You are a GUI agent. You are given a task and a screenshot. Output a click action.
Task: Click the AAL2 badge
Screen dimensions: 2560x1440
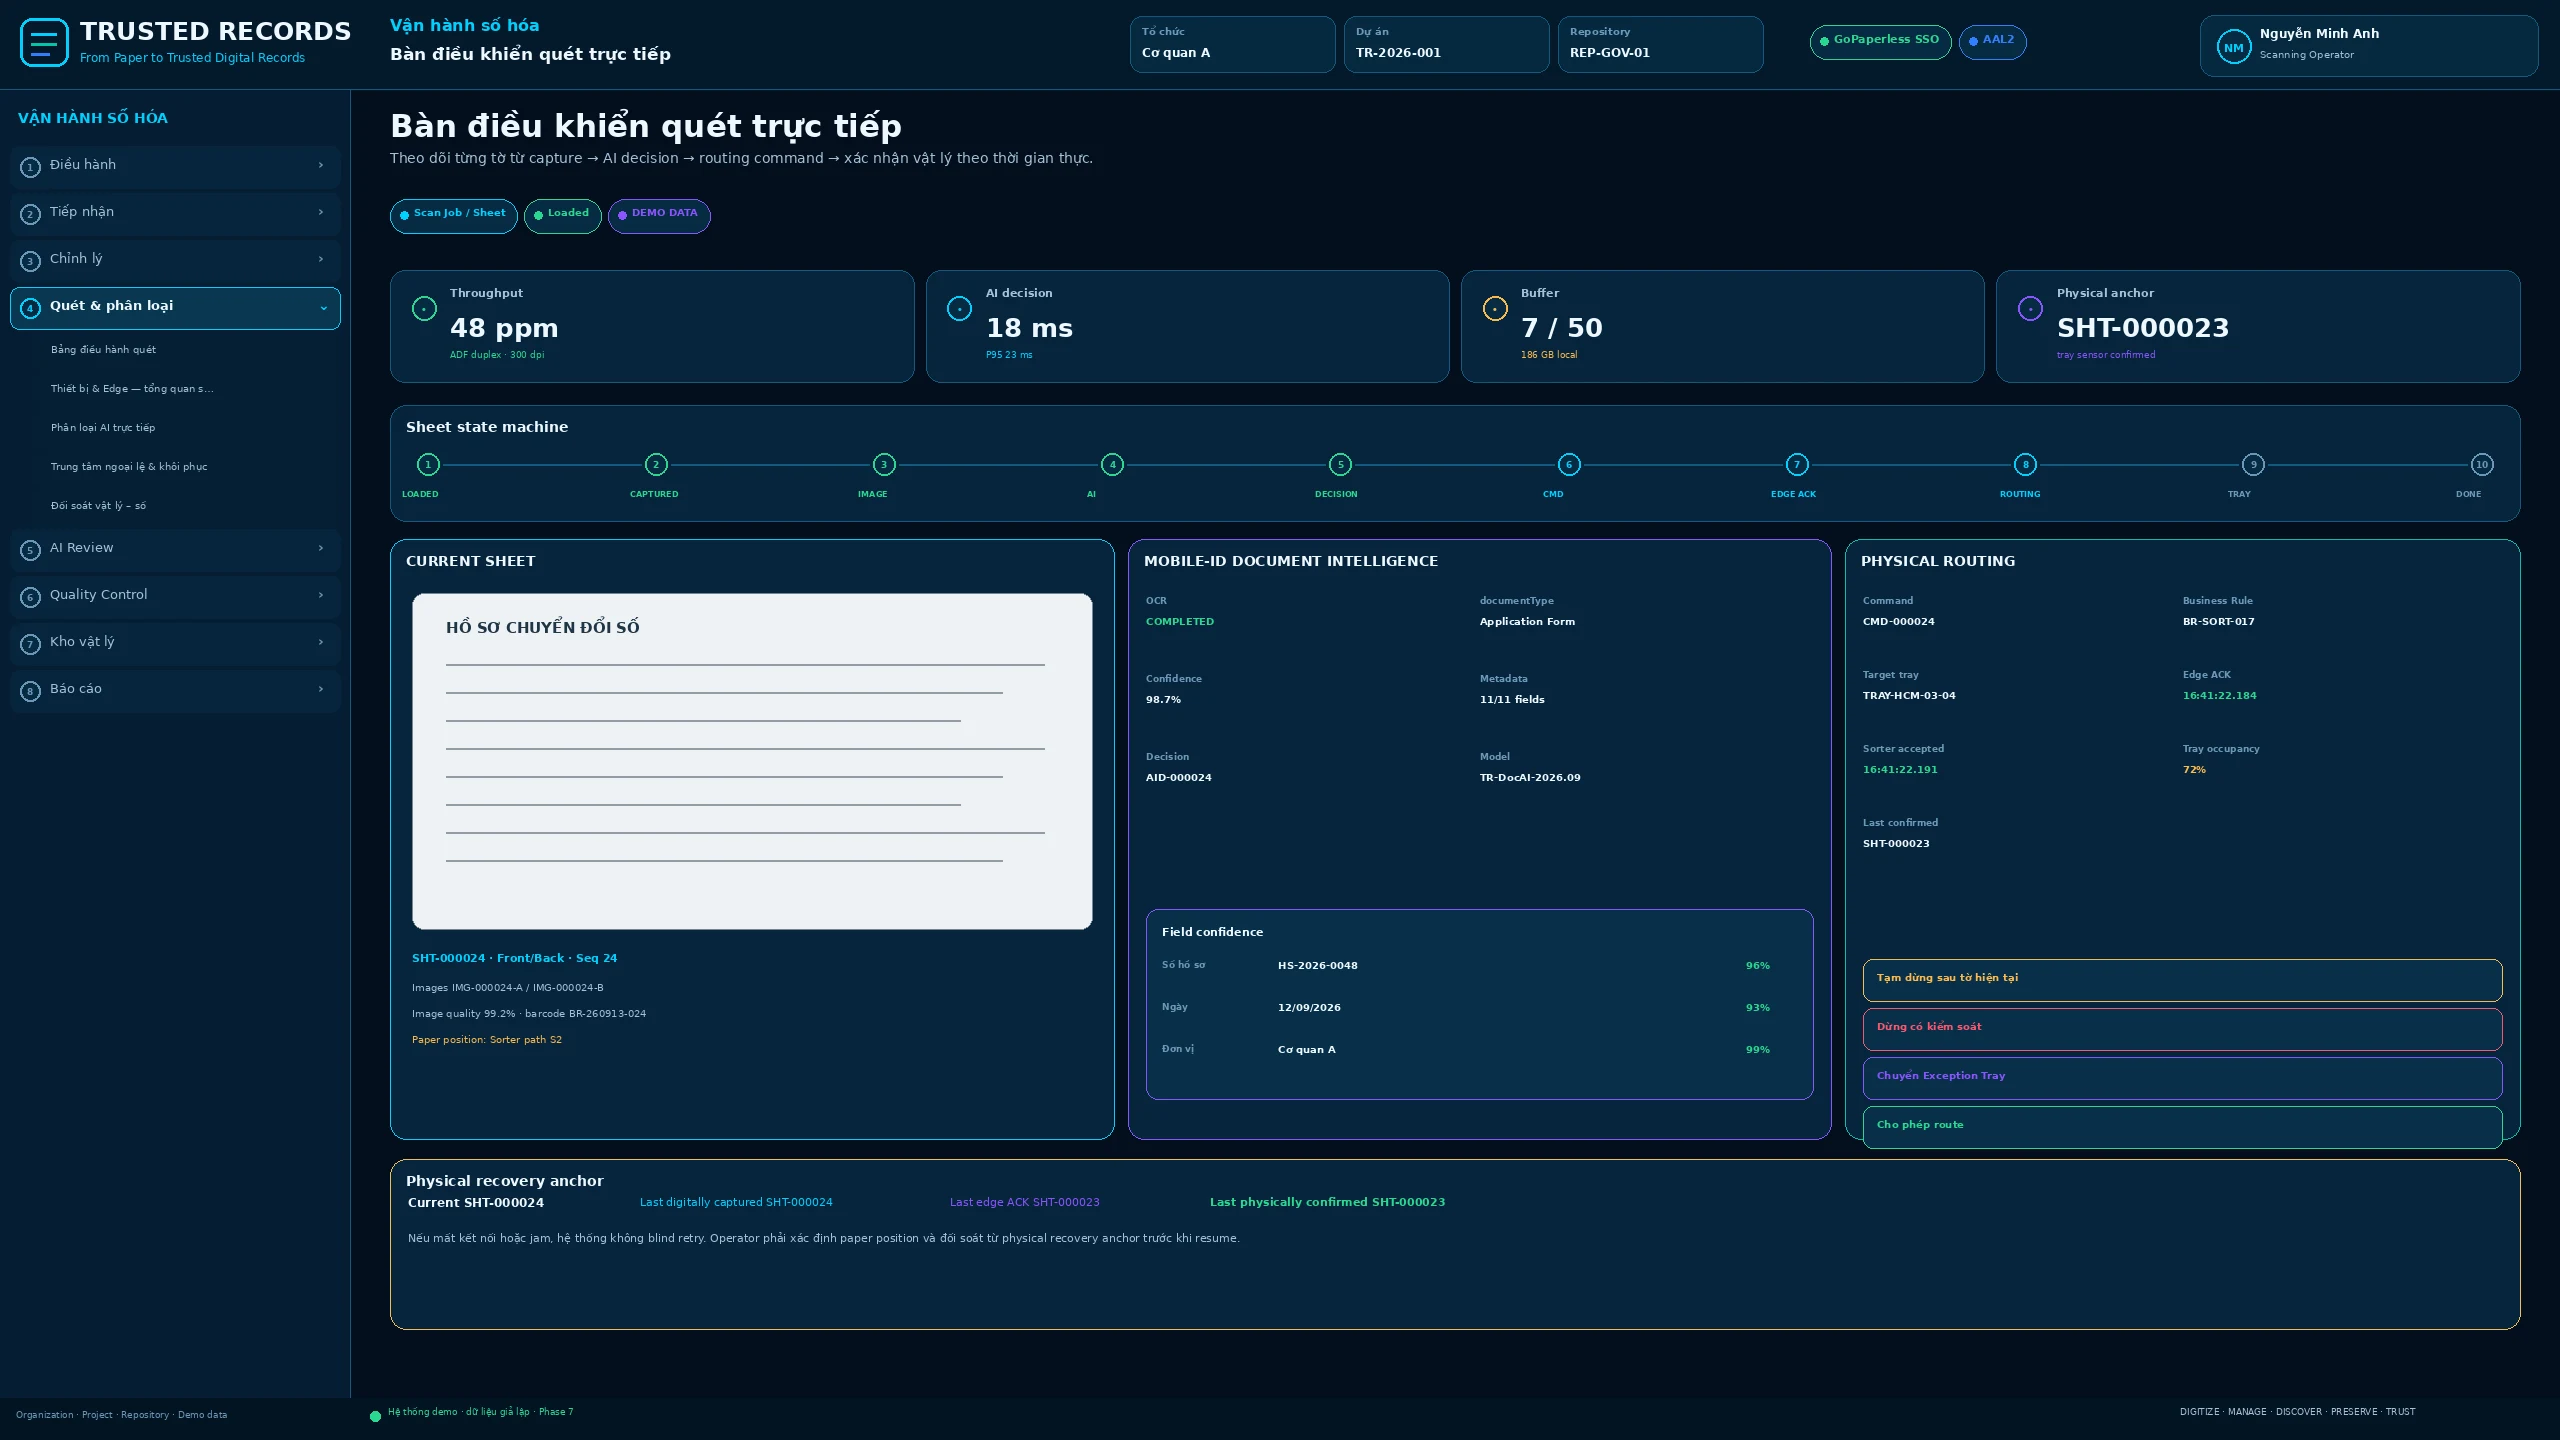(x=1992, y=42)
